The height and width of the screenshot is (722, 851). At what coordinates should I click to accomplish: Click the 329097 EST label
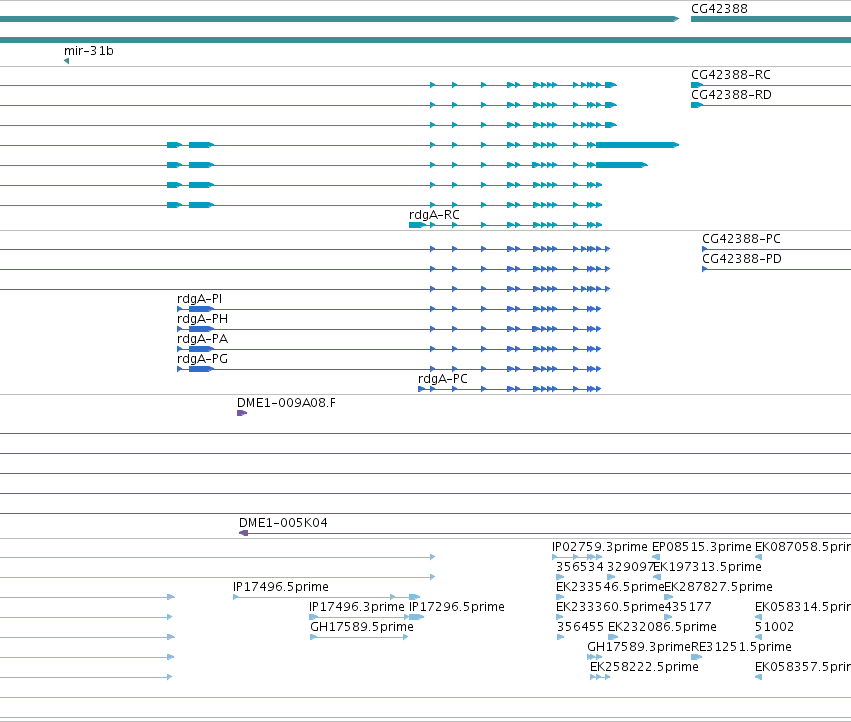coord(630,567)
